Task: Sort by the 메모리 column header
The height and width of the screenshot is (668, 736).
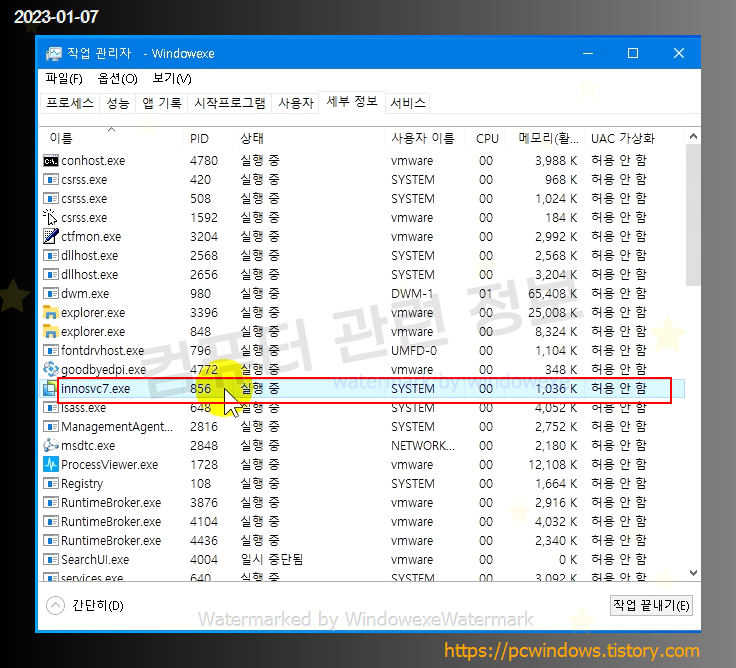Action: coord(544,138)
